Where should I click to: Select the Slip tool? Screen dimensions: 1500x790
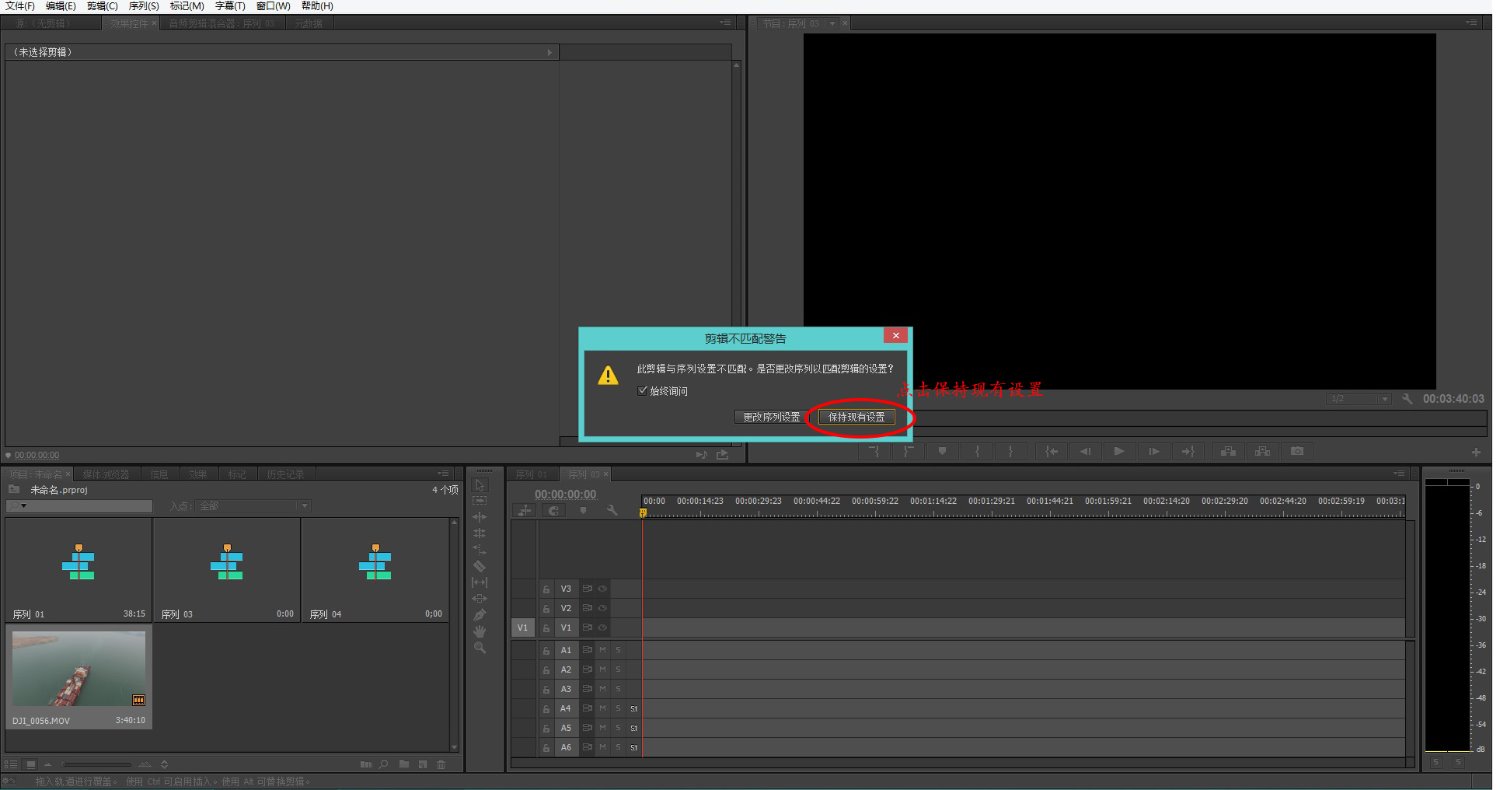click(x=480, y=582)
